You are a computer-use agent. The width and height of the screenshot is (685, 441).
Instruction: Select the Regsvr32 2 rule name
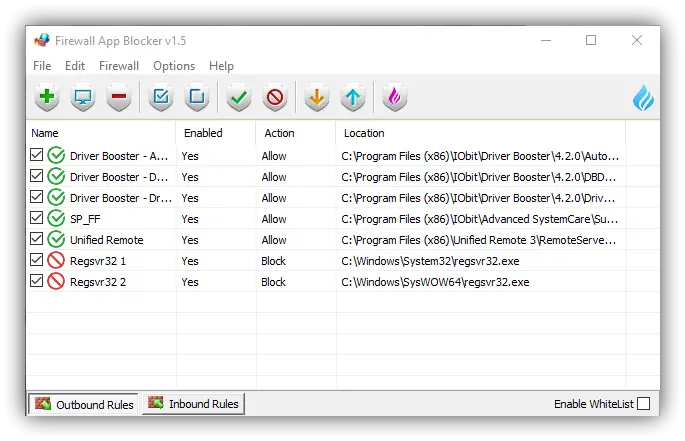click(x=98, y=282)
